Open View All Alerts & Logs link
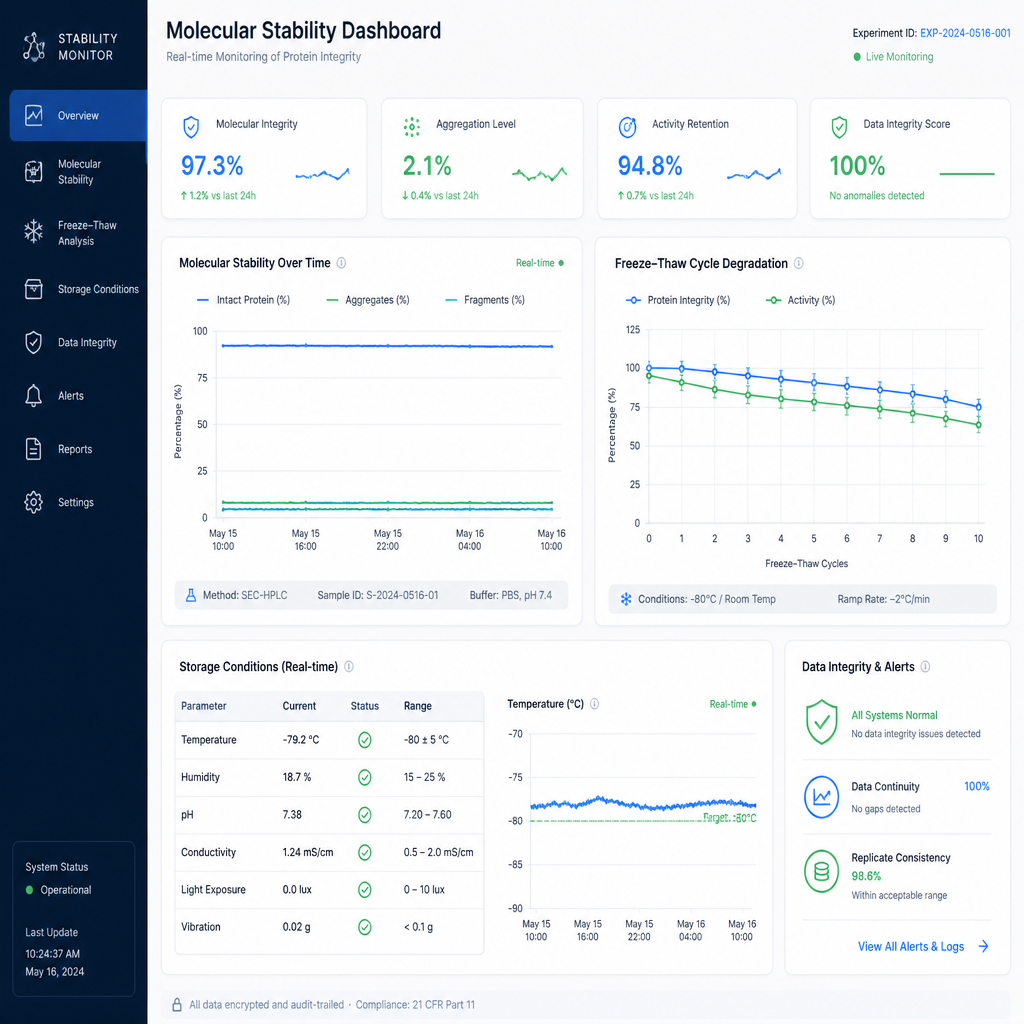 (923, 946)
